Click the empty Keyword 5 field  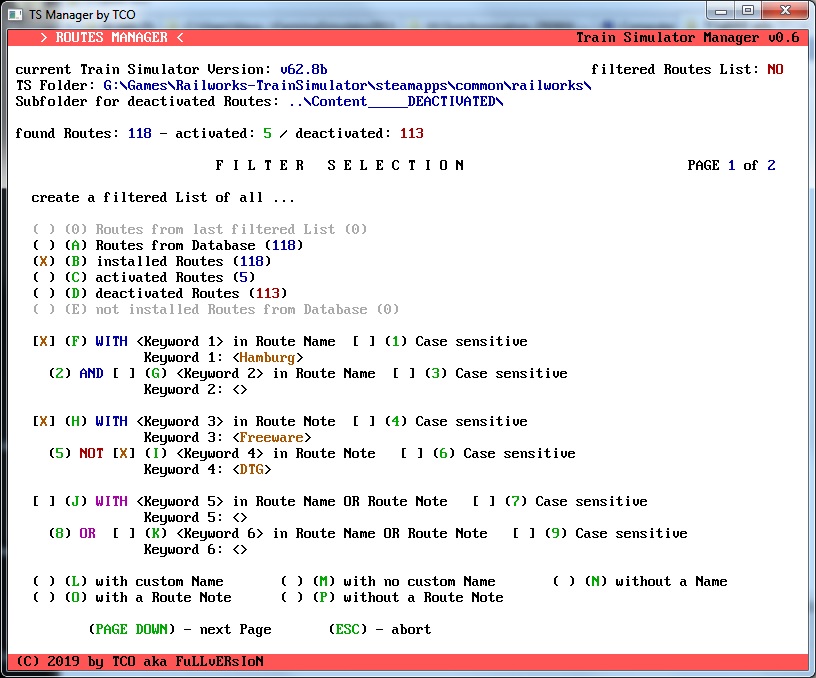[240, 518]
